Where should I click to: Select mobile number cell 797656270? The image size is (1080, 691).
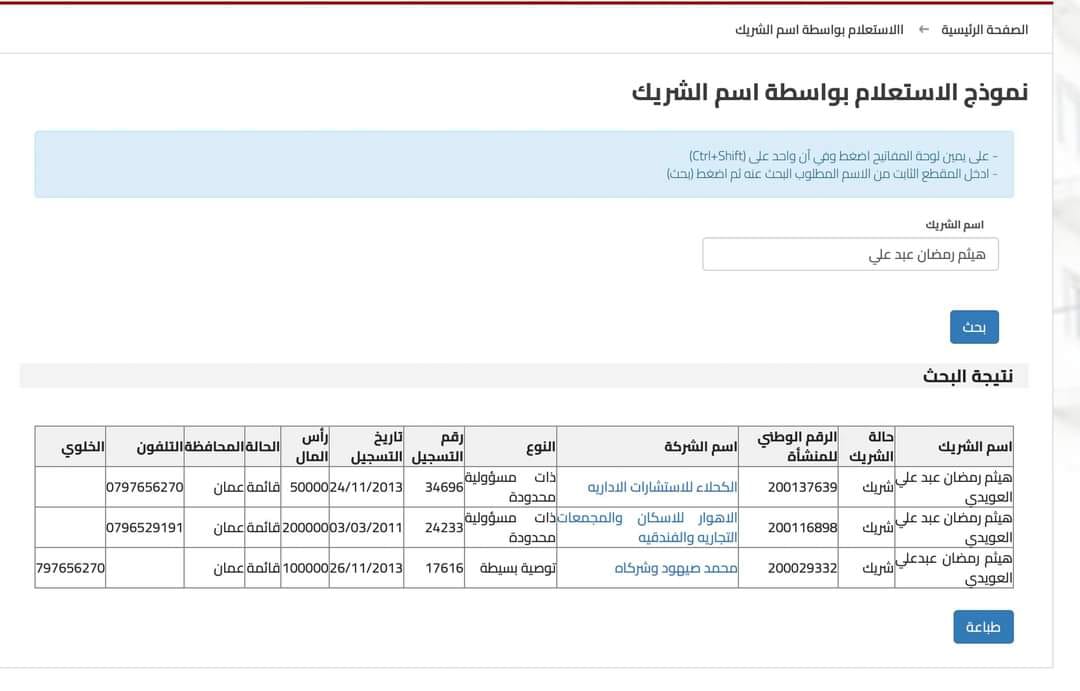[x=71, y=567]
